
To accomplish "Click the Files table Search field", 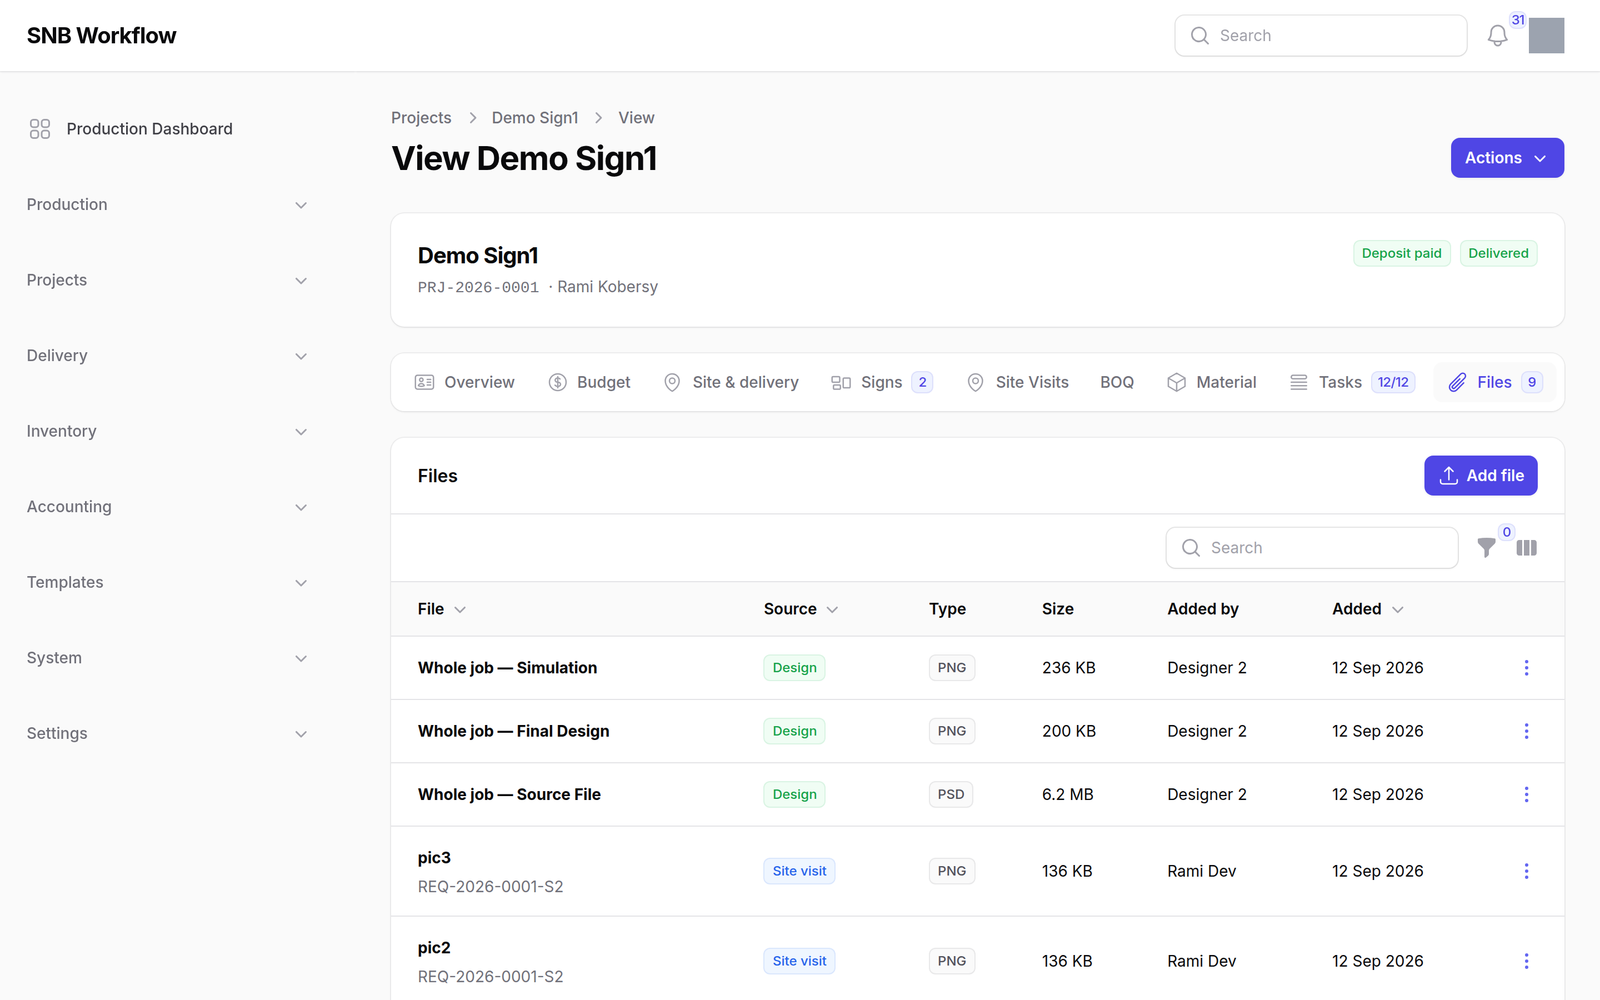I will (x=1311, y=548).
